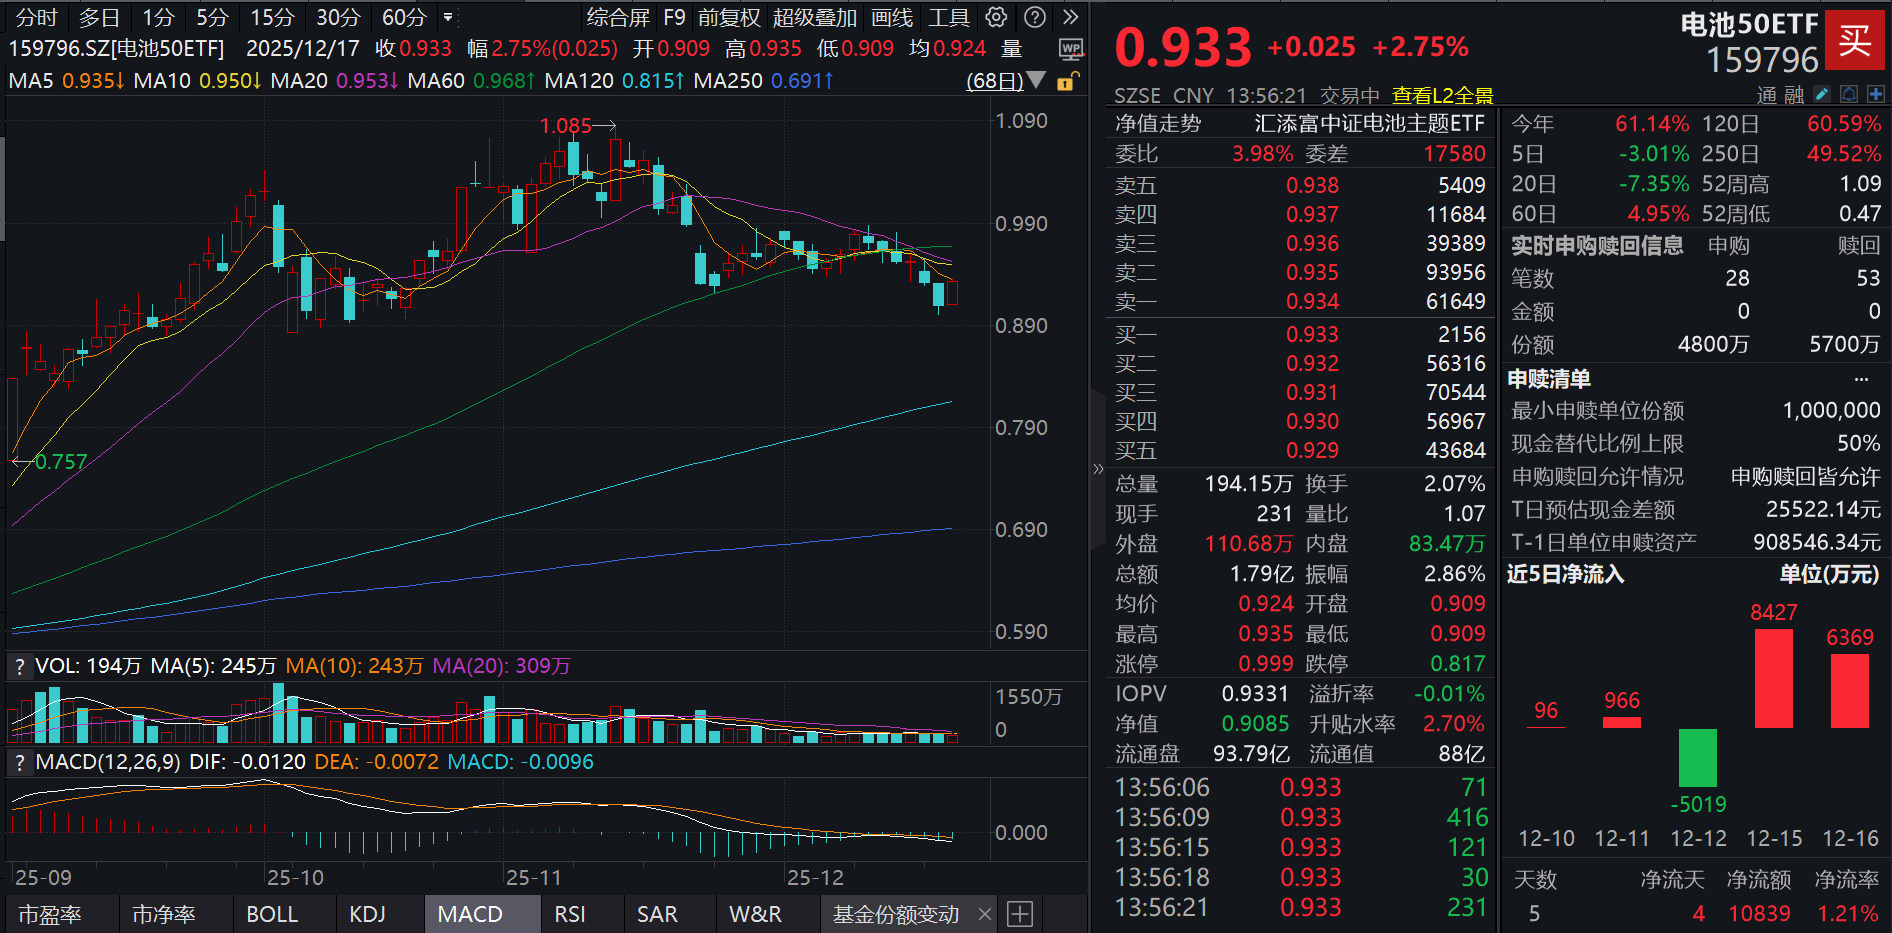Open the pencil edit icon near 通融
This screenshot has height=933, width=1892.
point(1822,93)
